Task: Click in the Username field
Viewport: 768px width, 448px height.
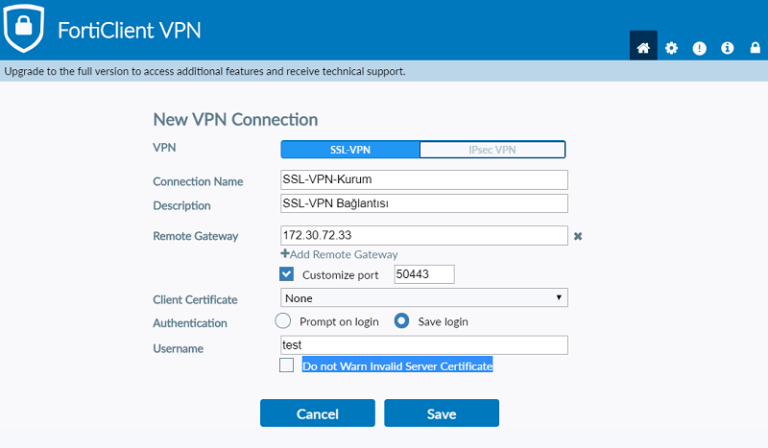Action: [424, 345]
